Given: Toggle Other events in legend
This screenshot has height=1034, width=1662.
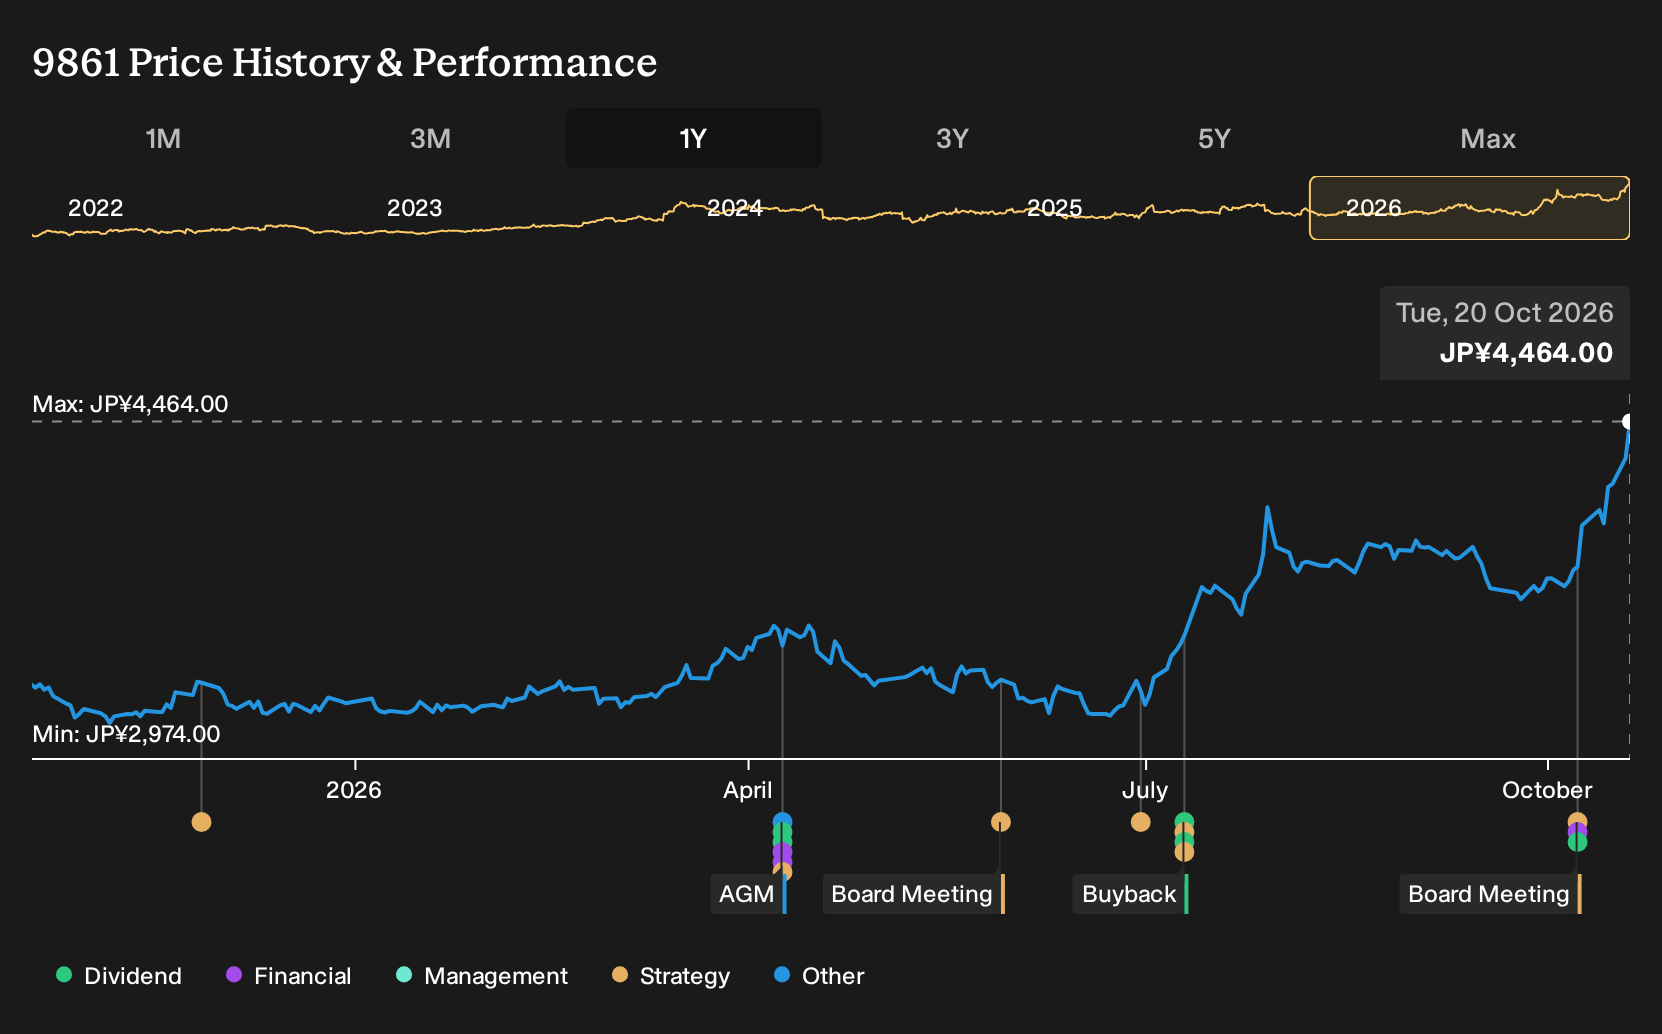Looking at the screenshot, I should pyautogui.click(x=819, y=976).
